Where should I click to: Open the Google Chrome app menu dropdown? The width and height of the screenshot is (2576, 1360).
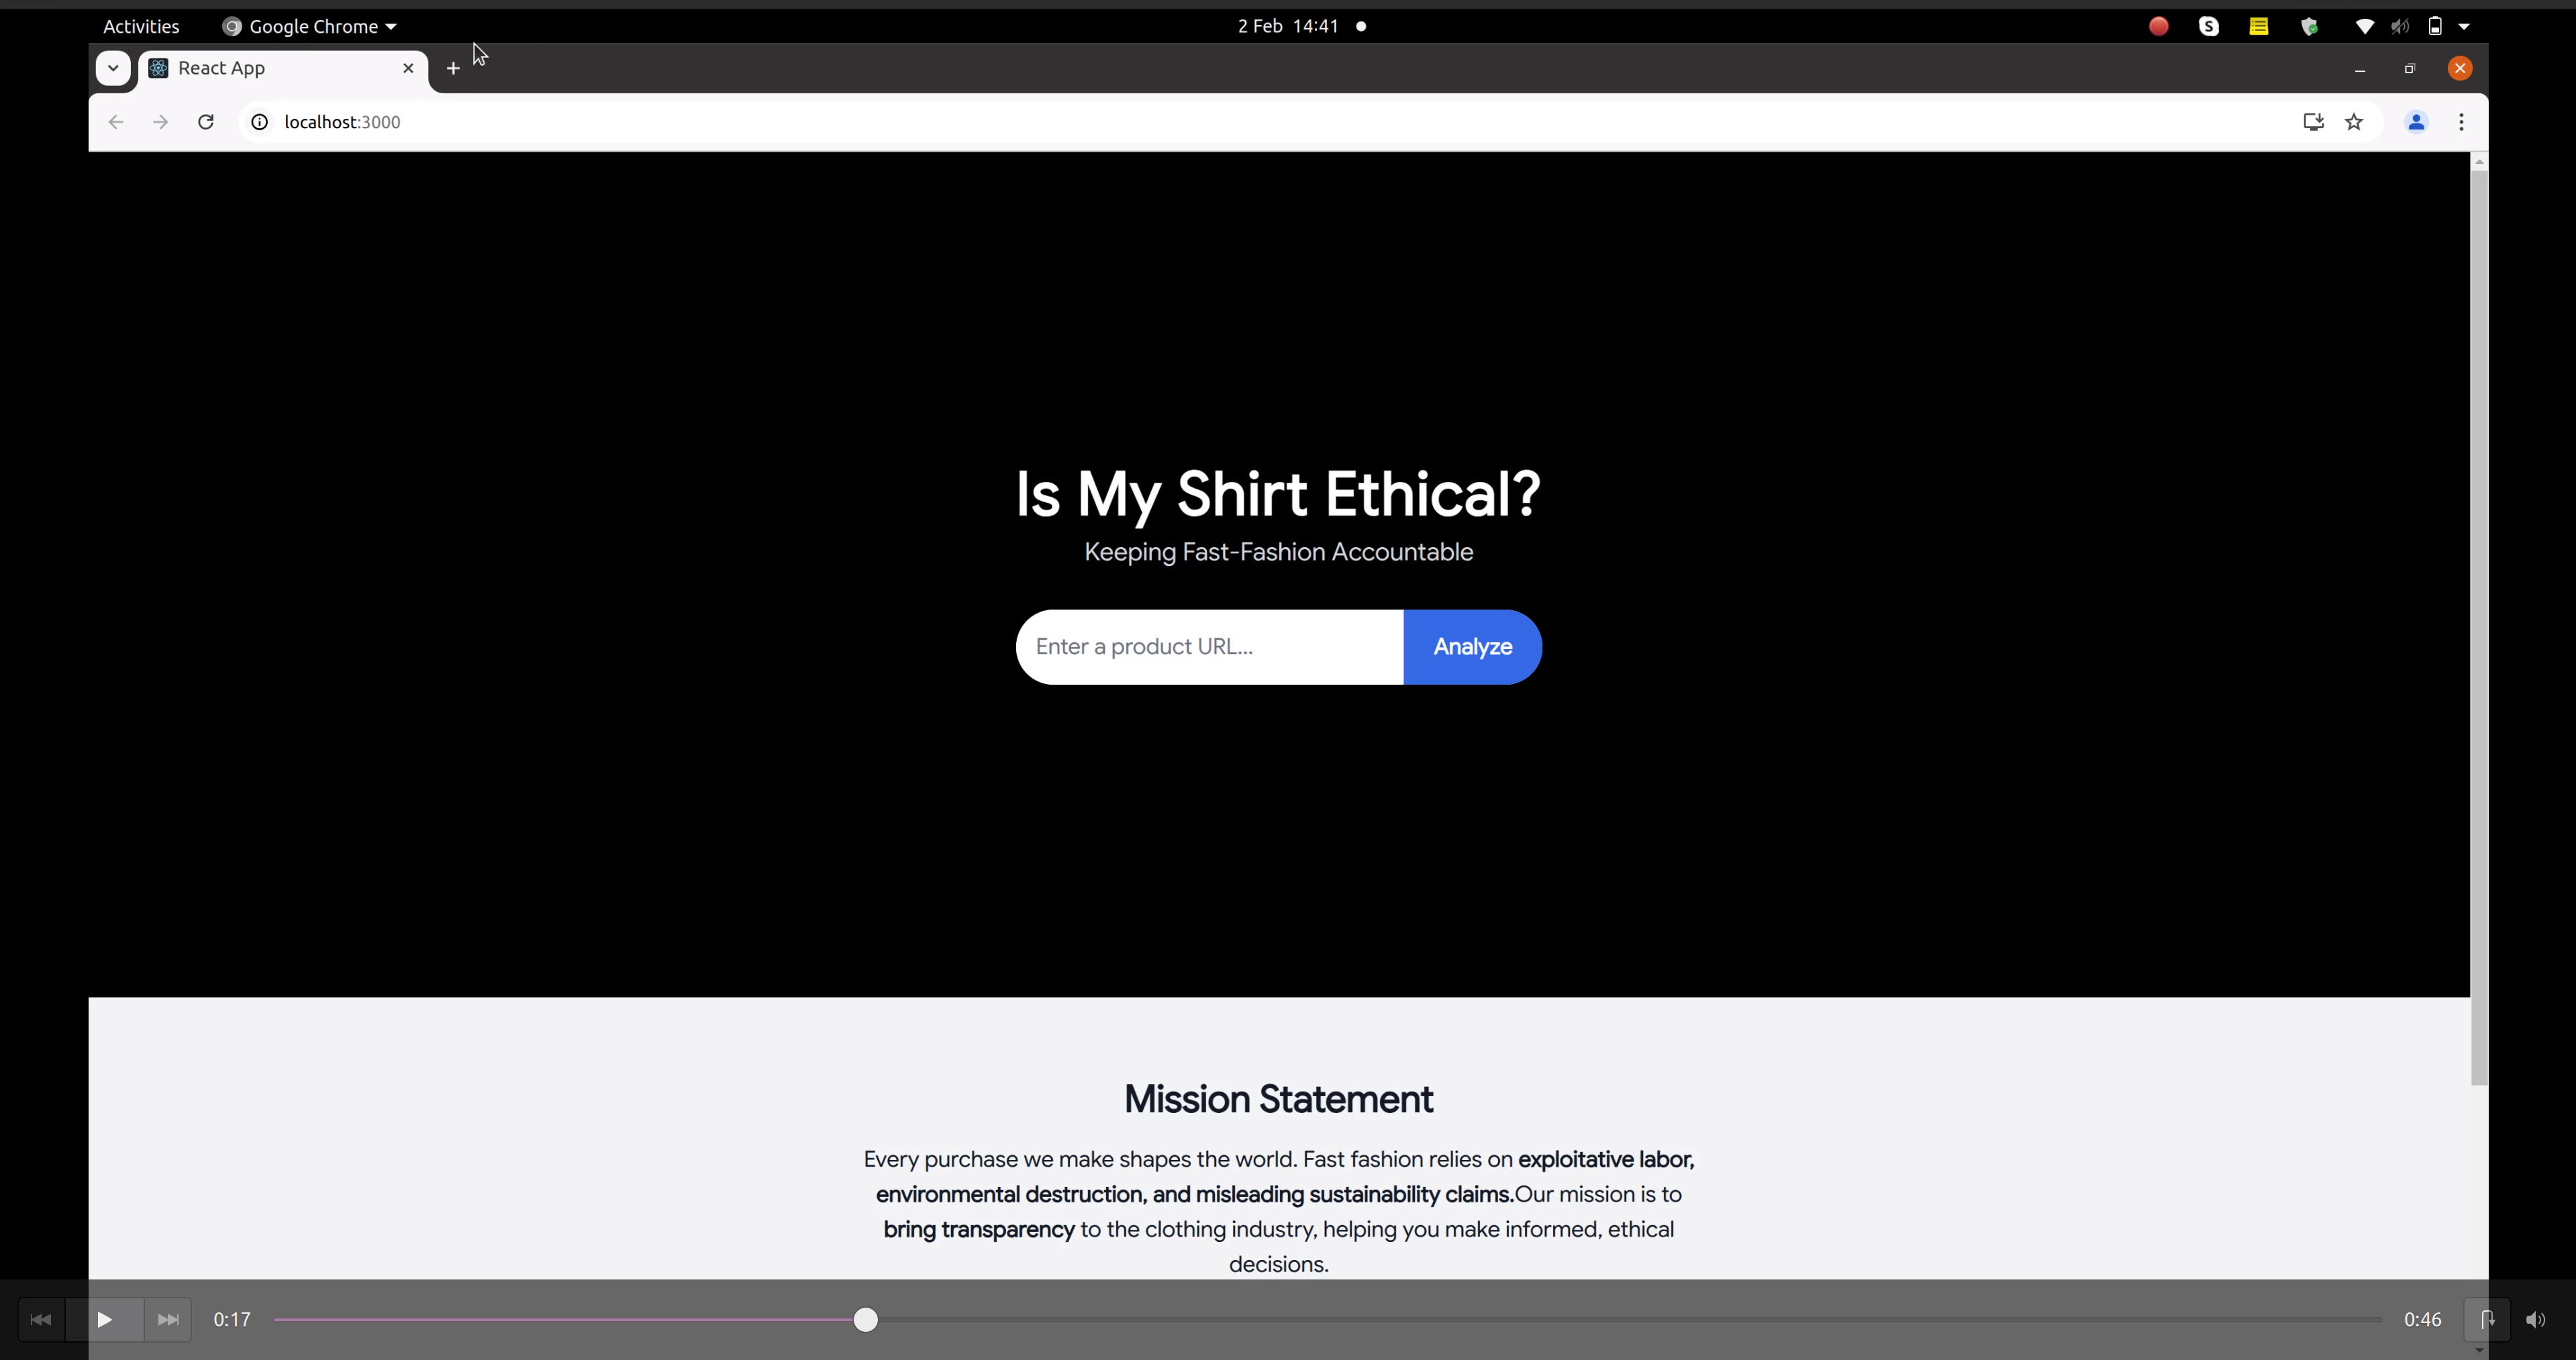(310, 27)
